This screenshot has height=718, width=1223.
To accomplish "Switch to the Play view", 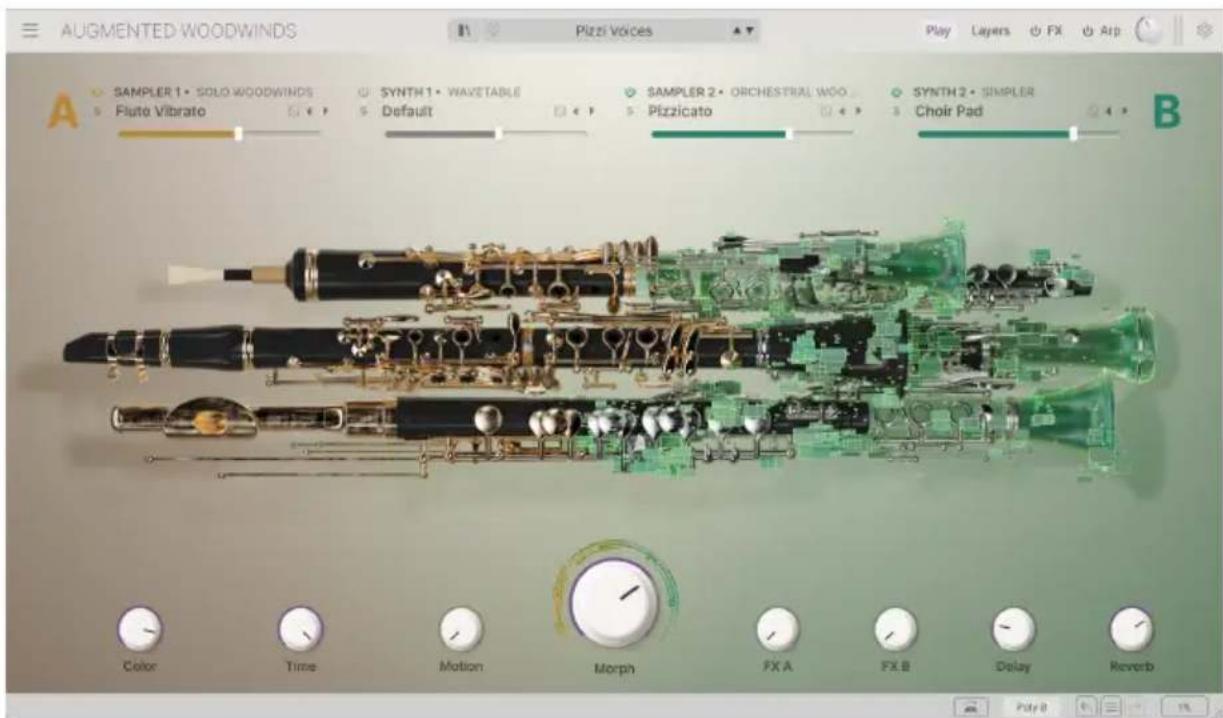I will [x=937, y=31].
